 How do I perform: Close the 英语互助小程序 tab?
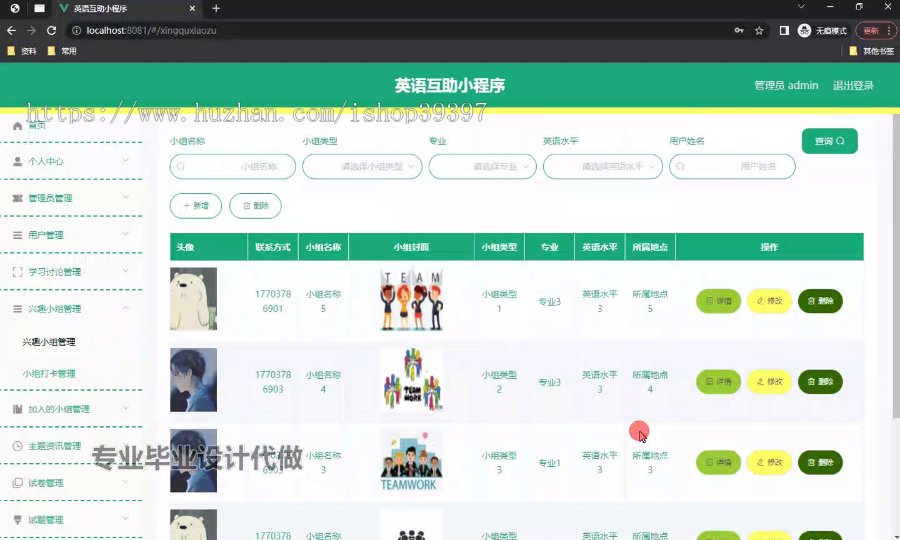[x=192, y=9]
